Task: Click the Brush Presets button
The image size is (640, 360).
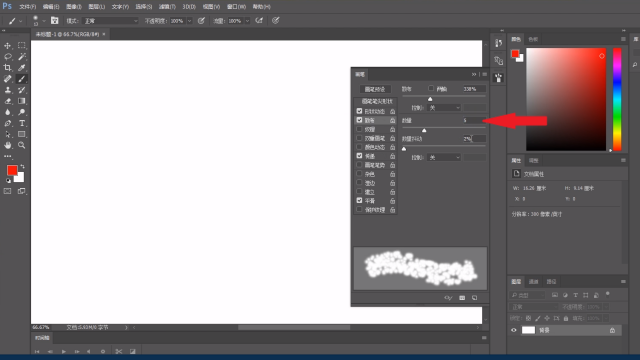Action: [x=375, y=89]
